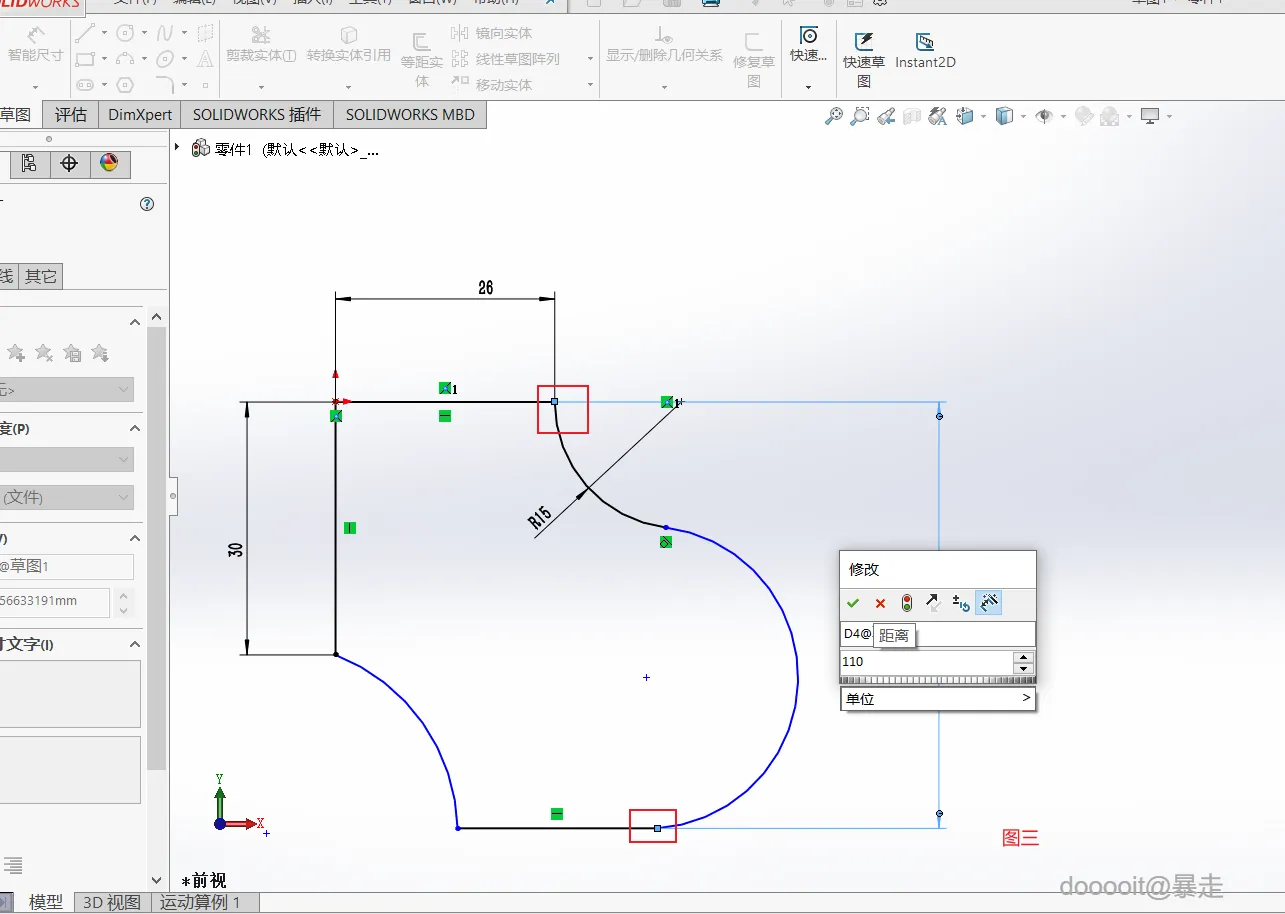Decrease value with Modify spinner down arrow
Image resolution: width=1285 pixels, height=914 pixels.
1023,668
